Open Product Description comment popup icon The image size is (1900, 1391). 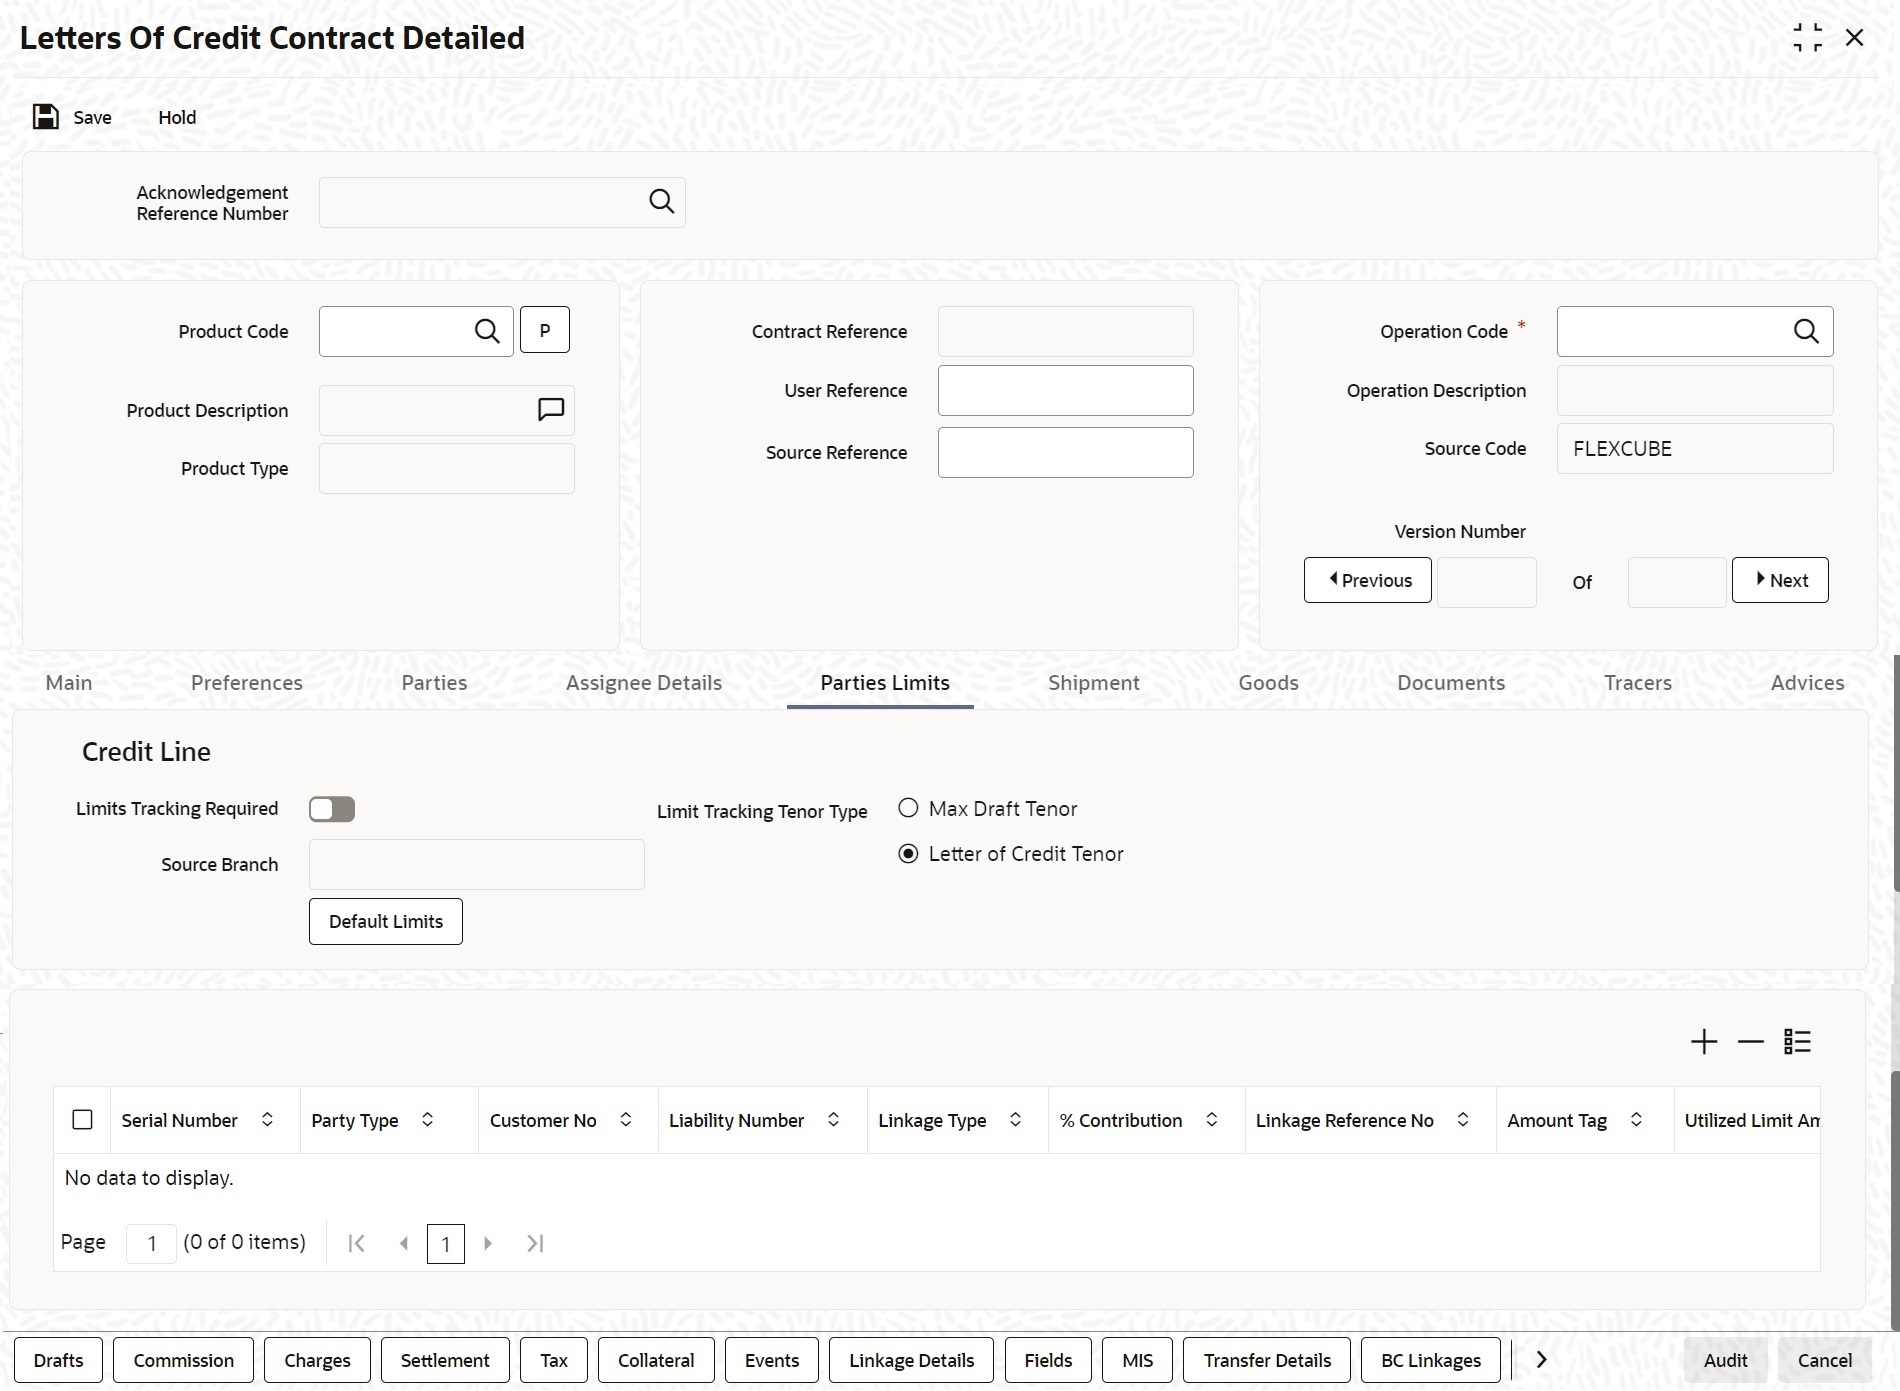click(x=551, y=410)
